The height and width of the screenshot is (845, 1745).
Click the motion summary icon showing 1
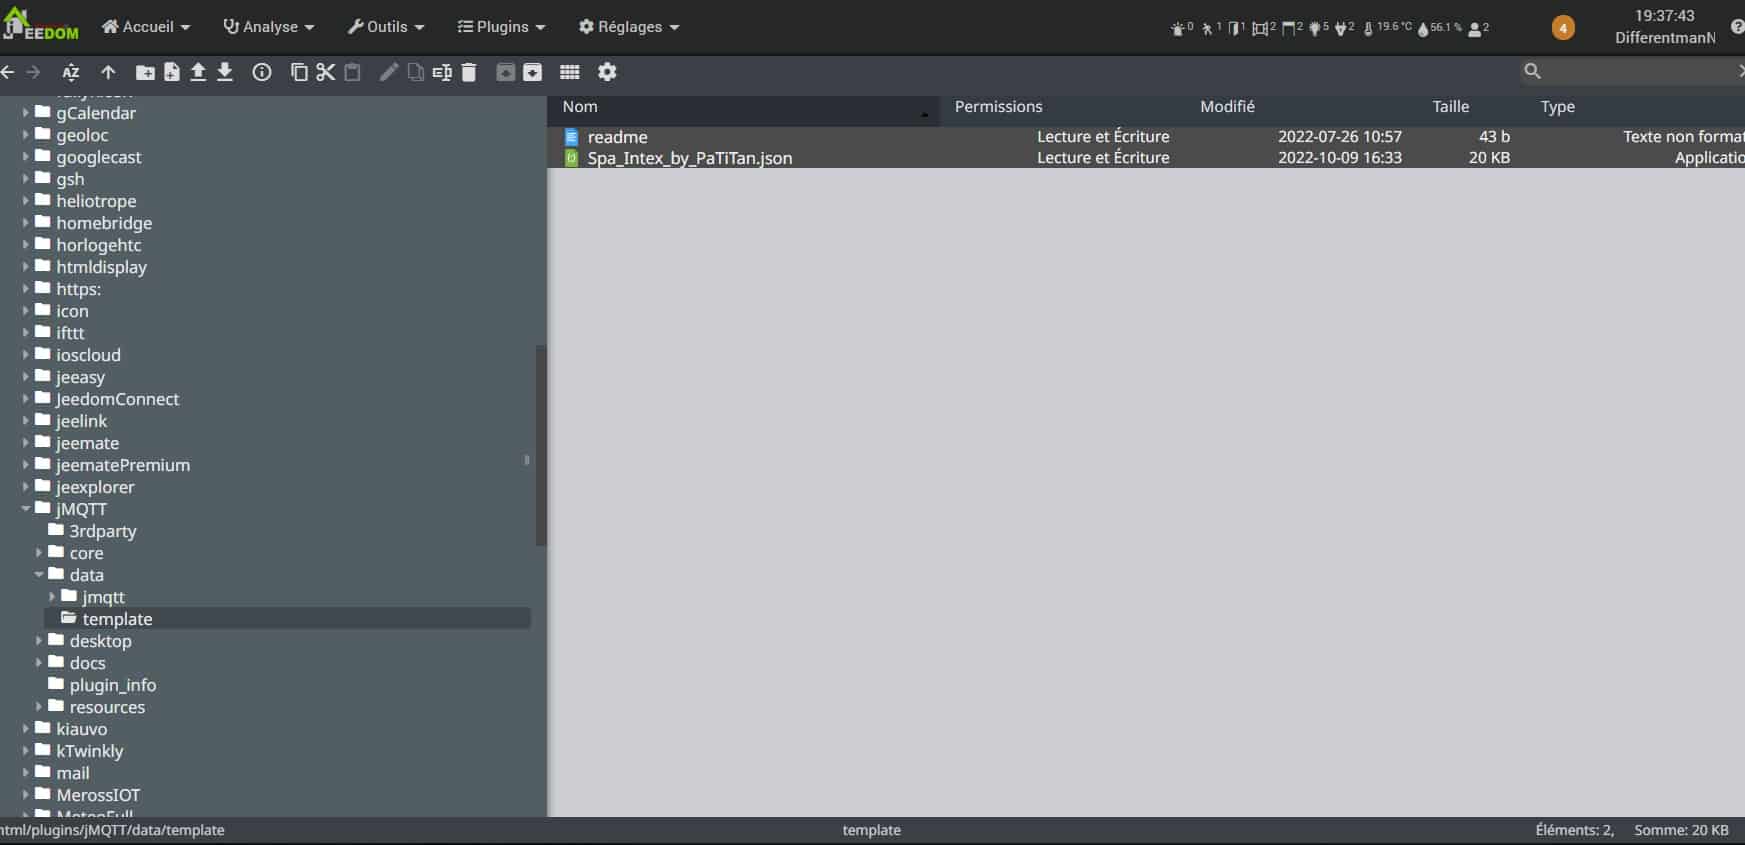[1211, 28]
